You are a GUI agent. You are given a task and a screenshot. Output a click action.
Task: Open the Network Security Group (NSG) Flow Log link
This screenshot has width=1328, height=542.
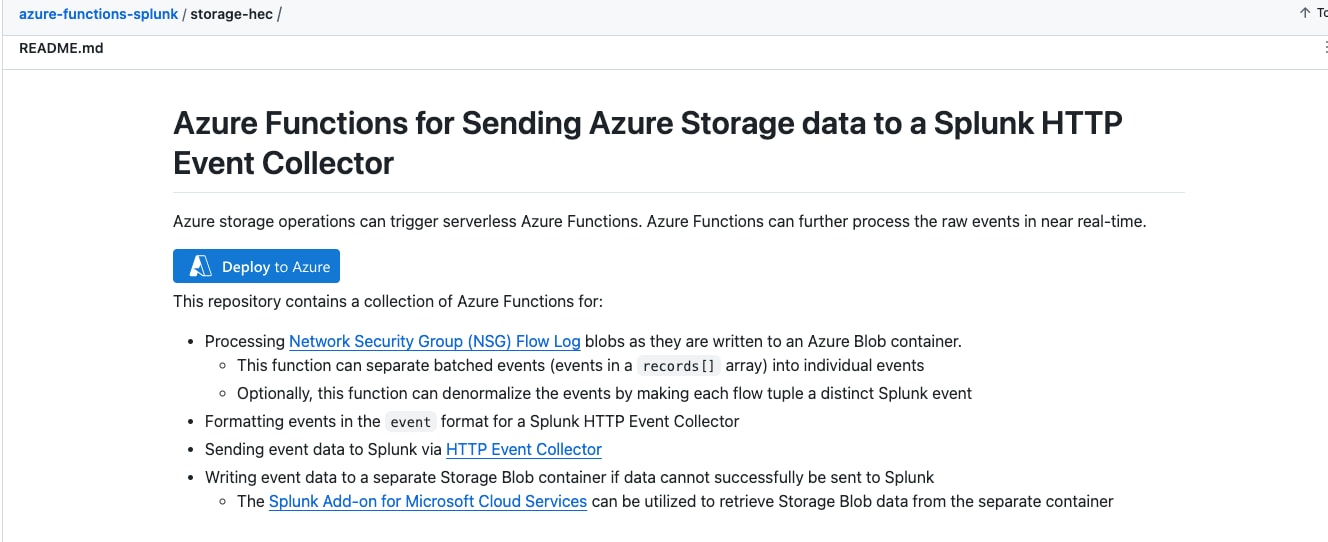coord(434,341)
